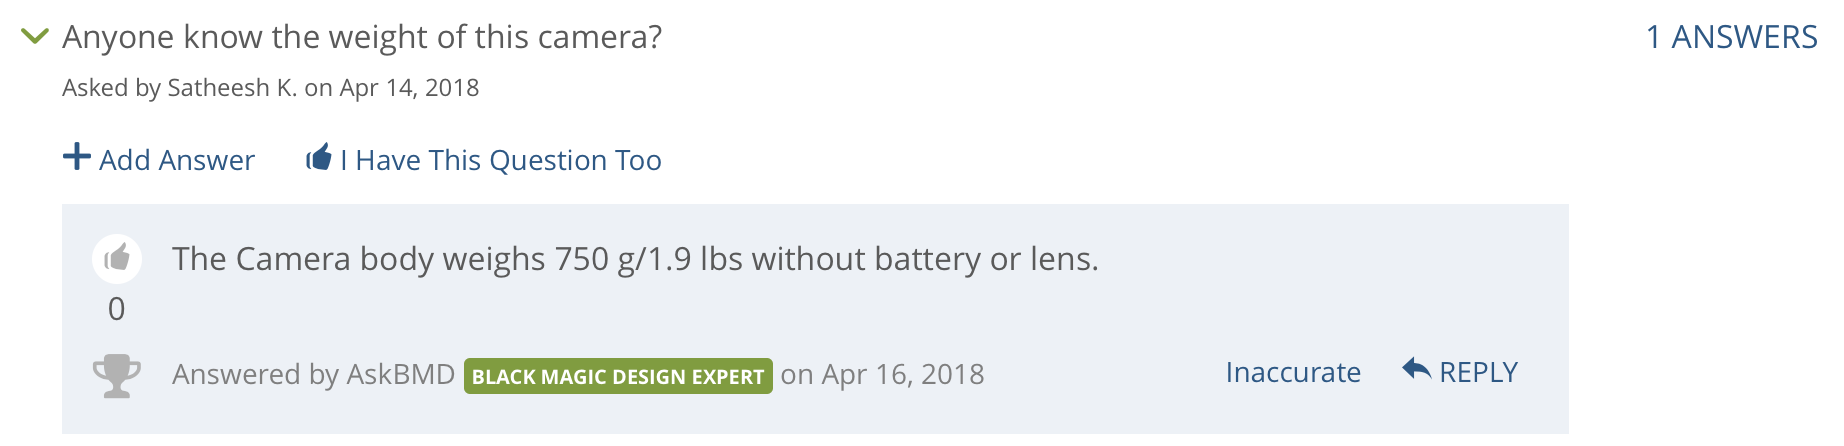Click the AskBMD answerer name
1844x446 pixels.
coord(400,374)
